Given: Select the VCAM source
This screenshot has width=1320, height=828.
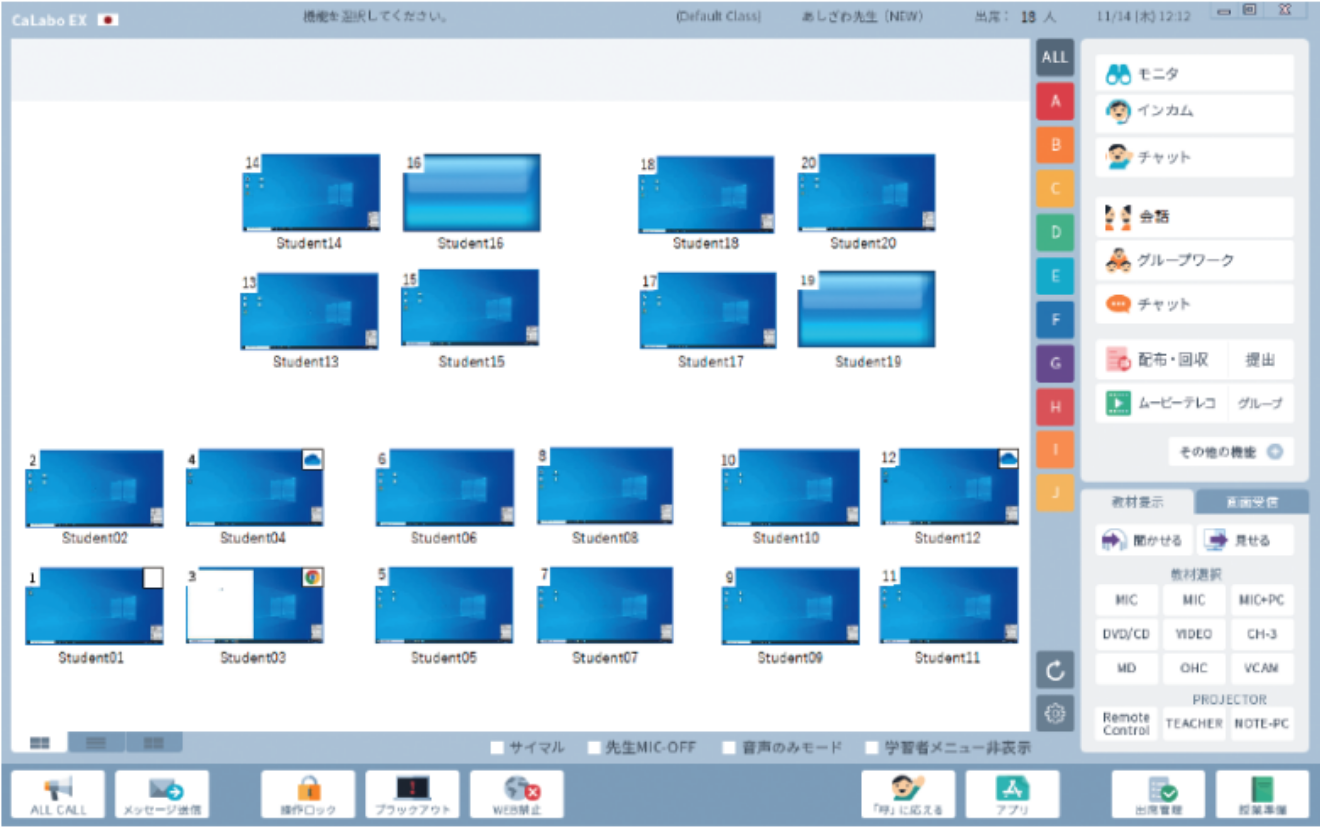Looking at the screenshot, I should click(1262, 668).
